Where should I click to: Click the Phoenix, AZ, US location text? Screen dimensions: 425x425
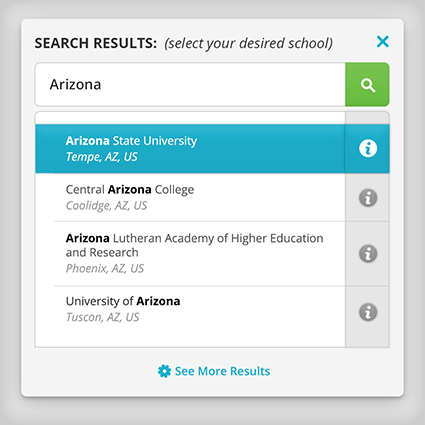105,268
